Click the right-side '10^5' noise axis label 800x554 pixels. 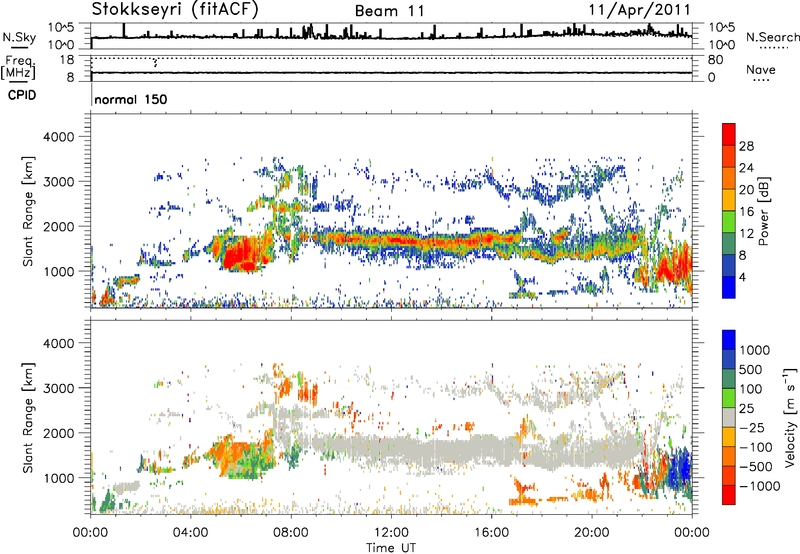click(x=722, y=28)
